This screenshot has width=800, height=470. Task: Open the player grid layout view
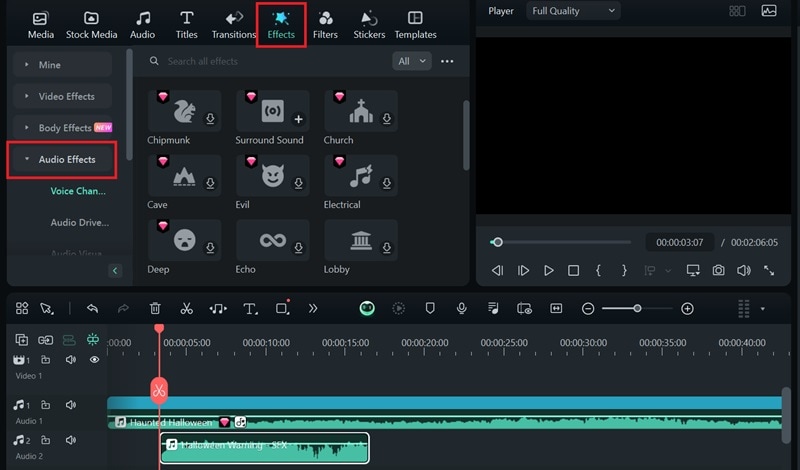tap(737, 11)
